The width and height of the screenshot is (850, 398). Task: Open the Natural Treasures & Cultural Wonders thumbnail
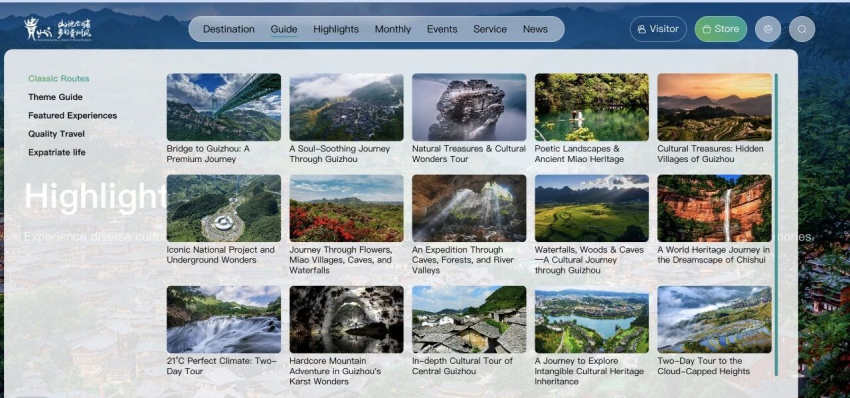click(469, 107)
